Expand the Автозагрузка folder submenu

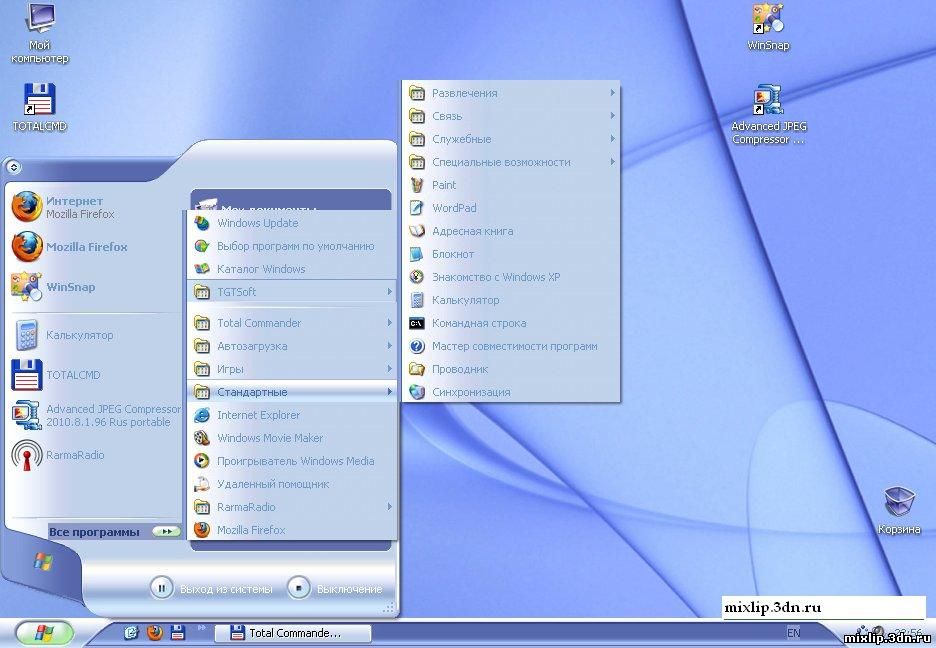[291, 346]
